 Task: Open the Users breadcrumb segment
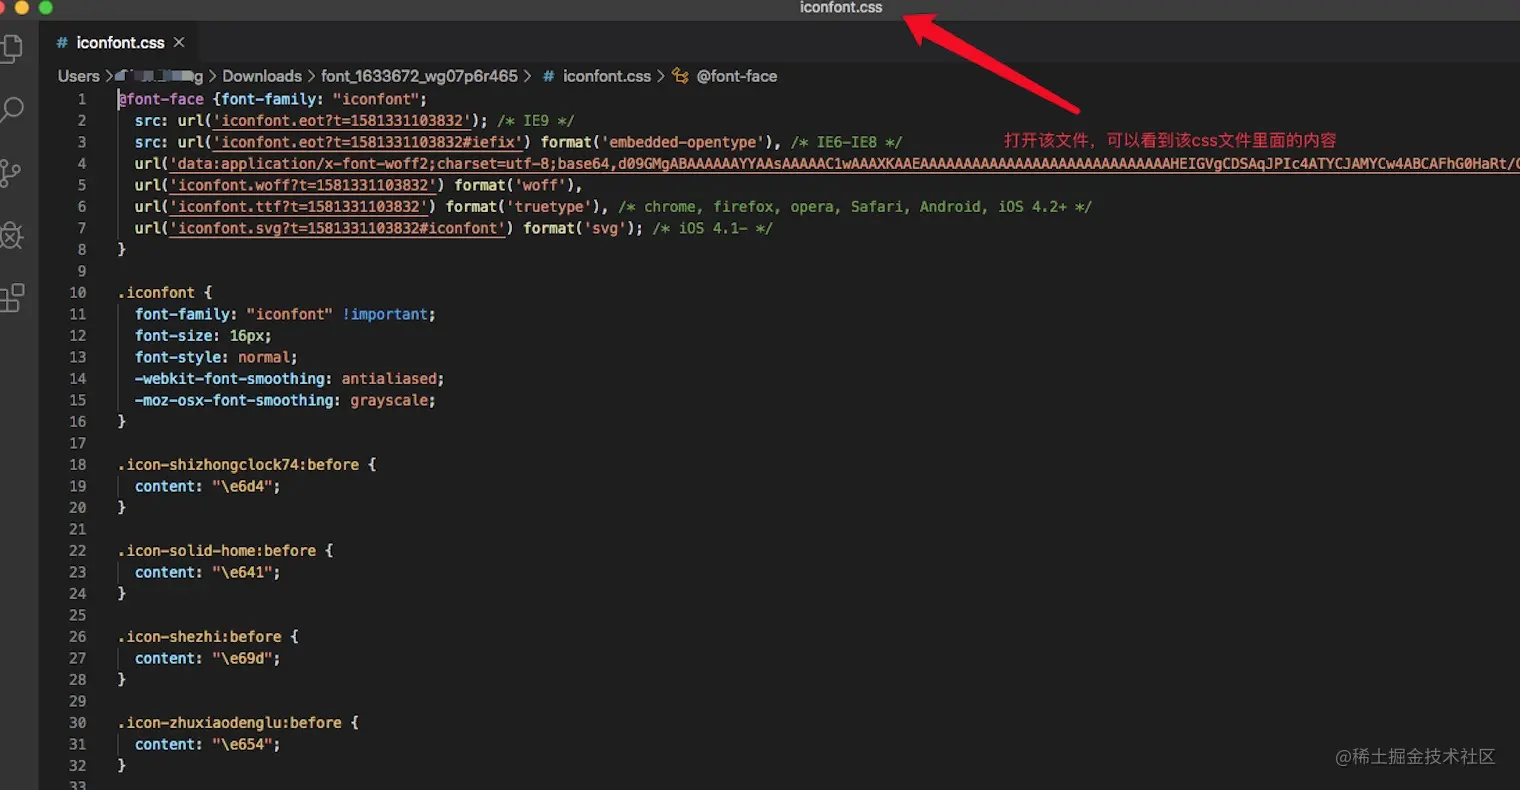coord(79,76)
